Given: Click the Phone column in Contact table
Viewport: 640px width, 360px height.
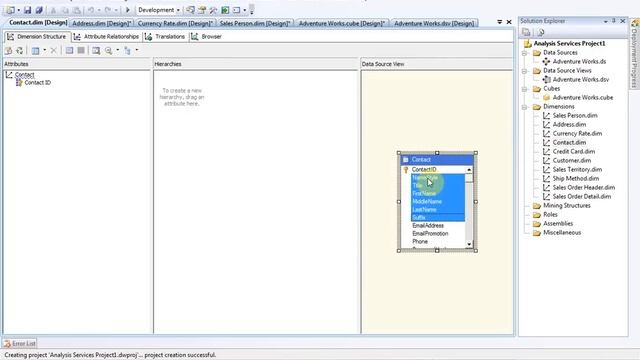Looking at the screenshot, I should pos(420,242).
